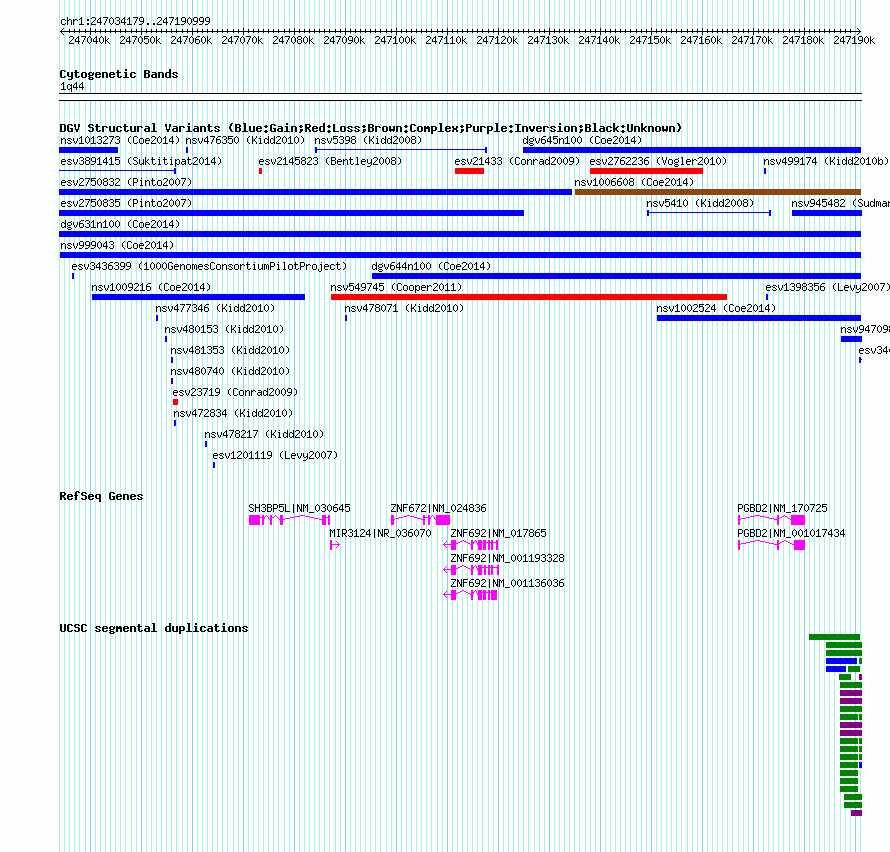This screenshot has height=852, width=890.
Task: Select the esv2750832 (Pinto2007) label
Action: pyautogui.click(x=126, y=182)
